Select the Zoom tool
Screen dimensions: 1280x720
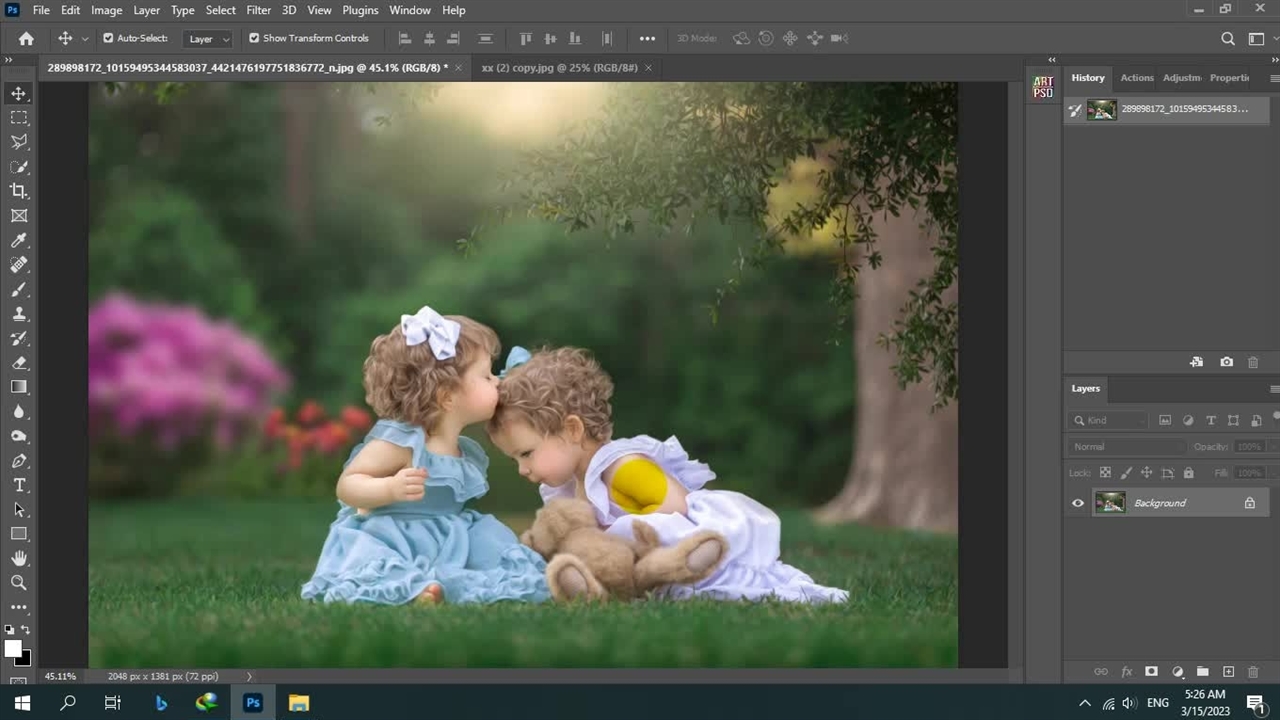(x=19, y=582)
